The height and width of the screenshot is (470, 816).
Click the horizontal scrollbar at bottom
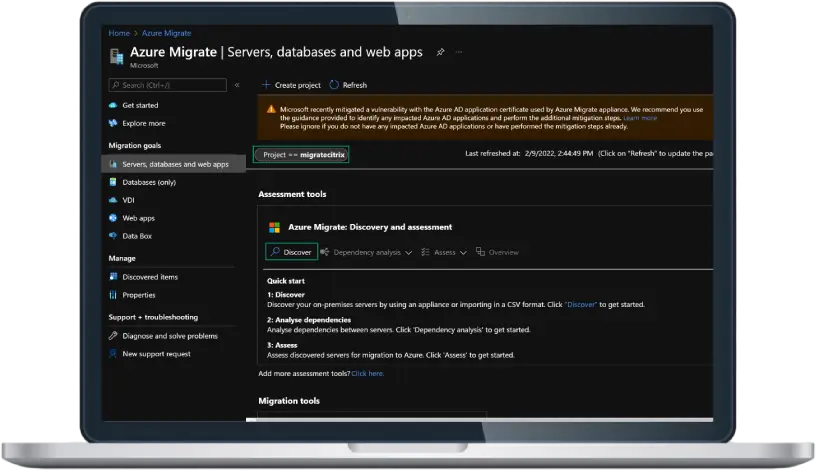pyautogui.click(x=479, y=419)
